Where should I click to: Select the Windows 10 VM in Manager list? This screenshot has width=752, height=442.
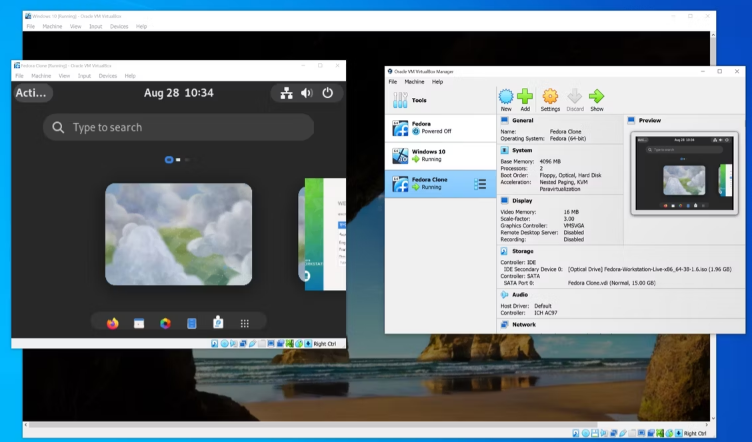[440, 156]
